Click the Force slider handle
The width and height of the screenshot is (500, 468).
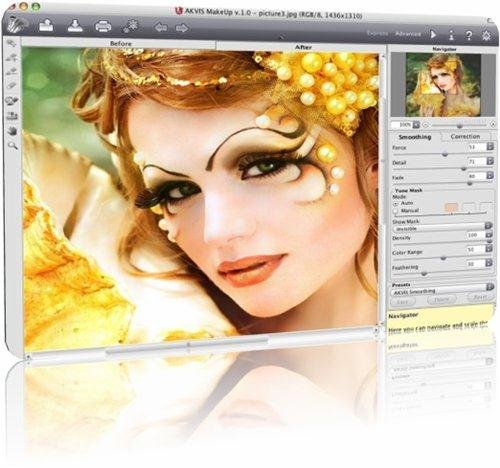(445, 154)
